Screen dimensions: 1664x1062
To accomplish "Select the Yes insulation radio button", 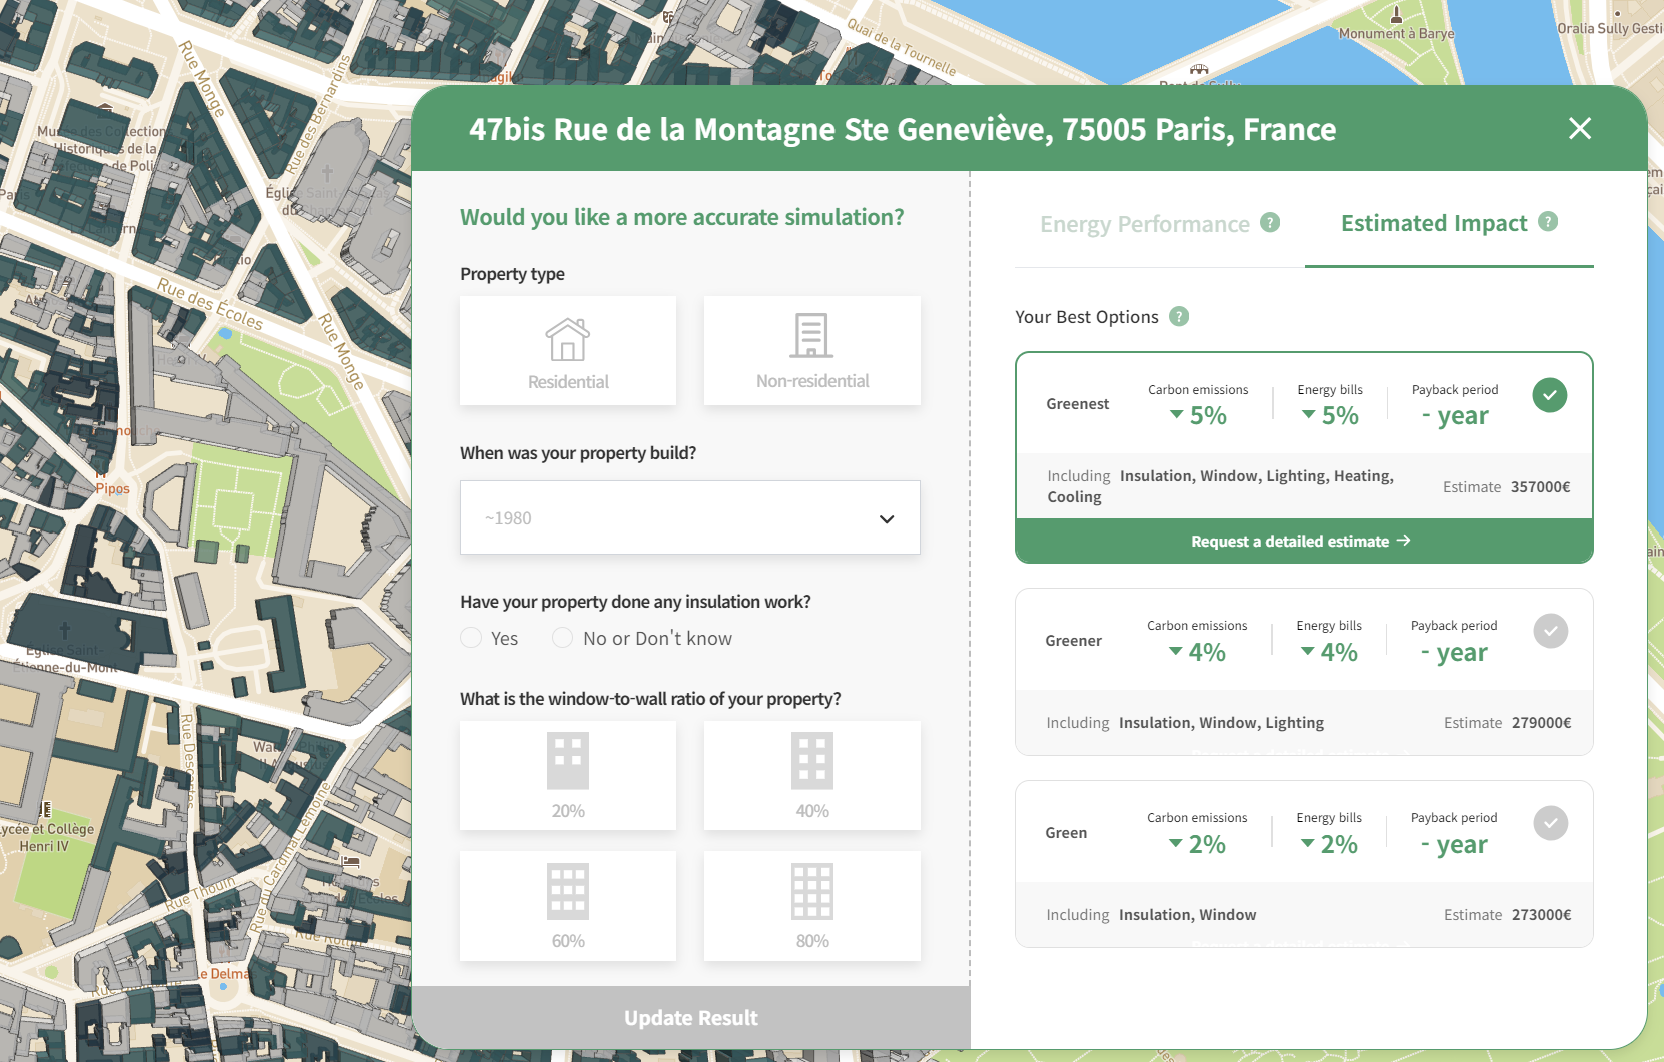I will 471,638.
